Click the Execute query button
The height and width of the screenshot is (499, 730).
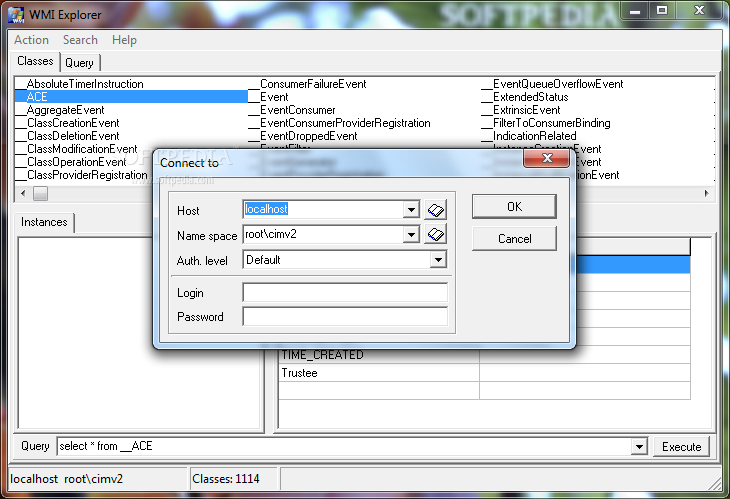(x=681, y=447)
